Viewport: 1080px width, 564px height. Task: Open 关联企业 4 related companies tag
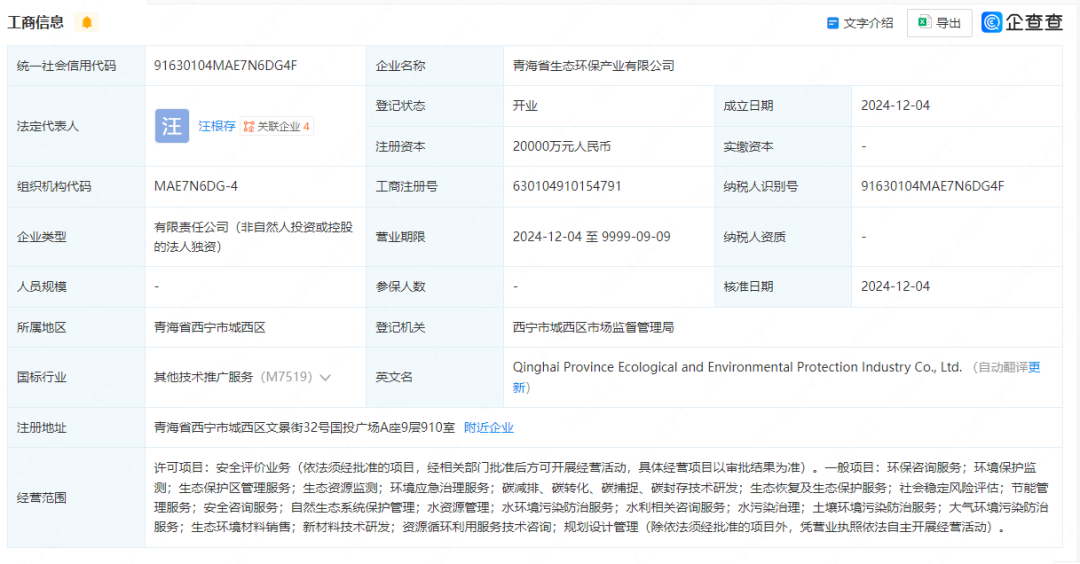[x=277, y=126]
